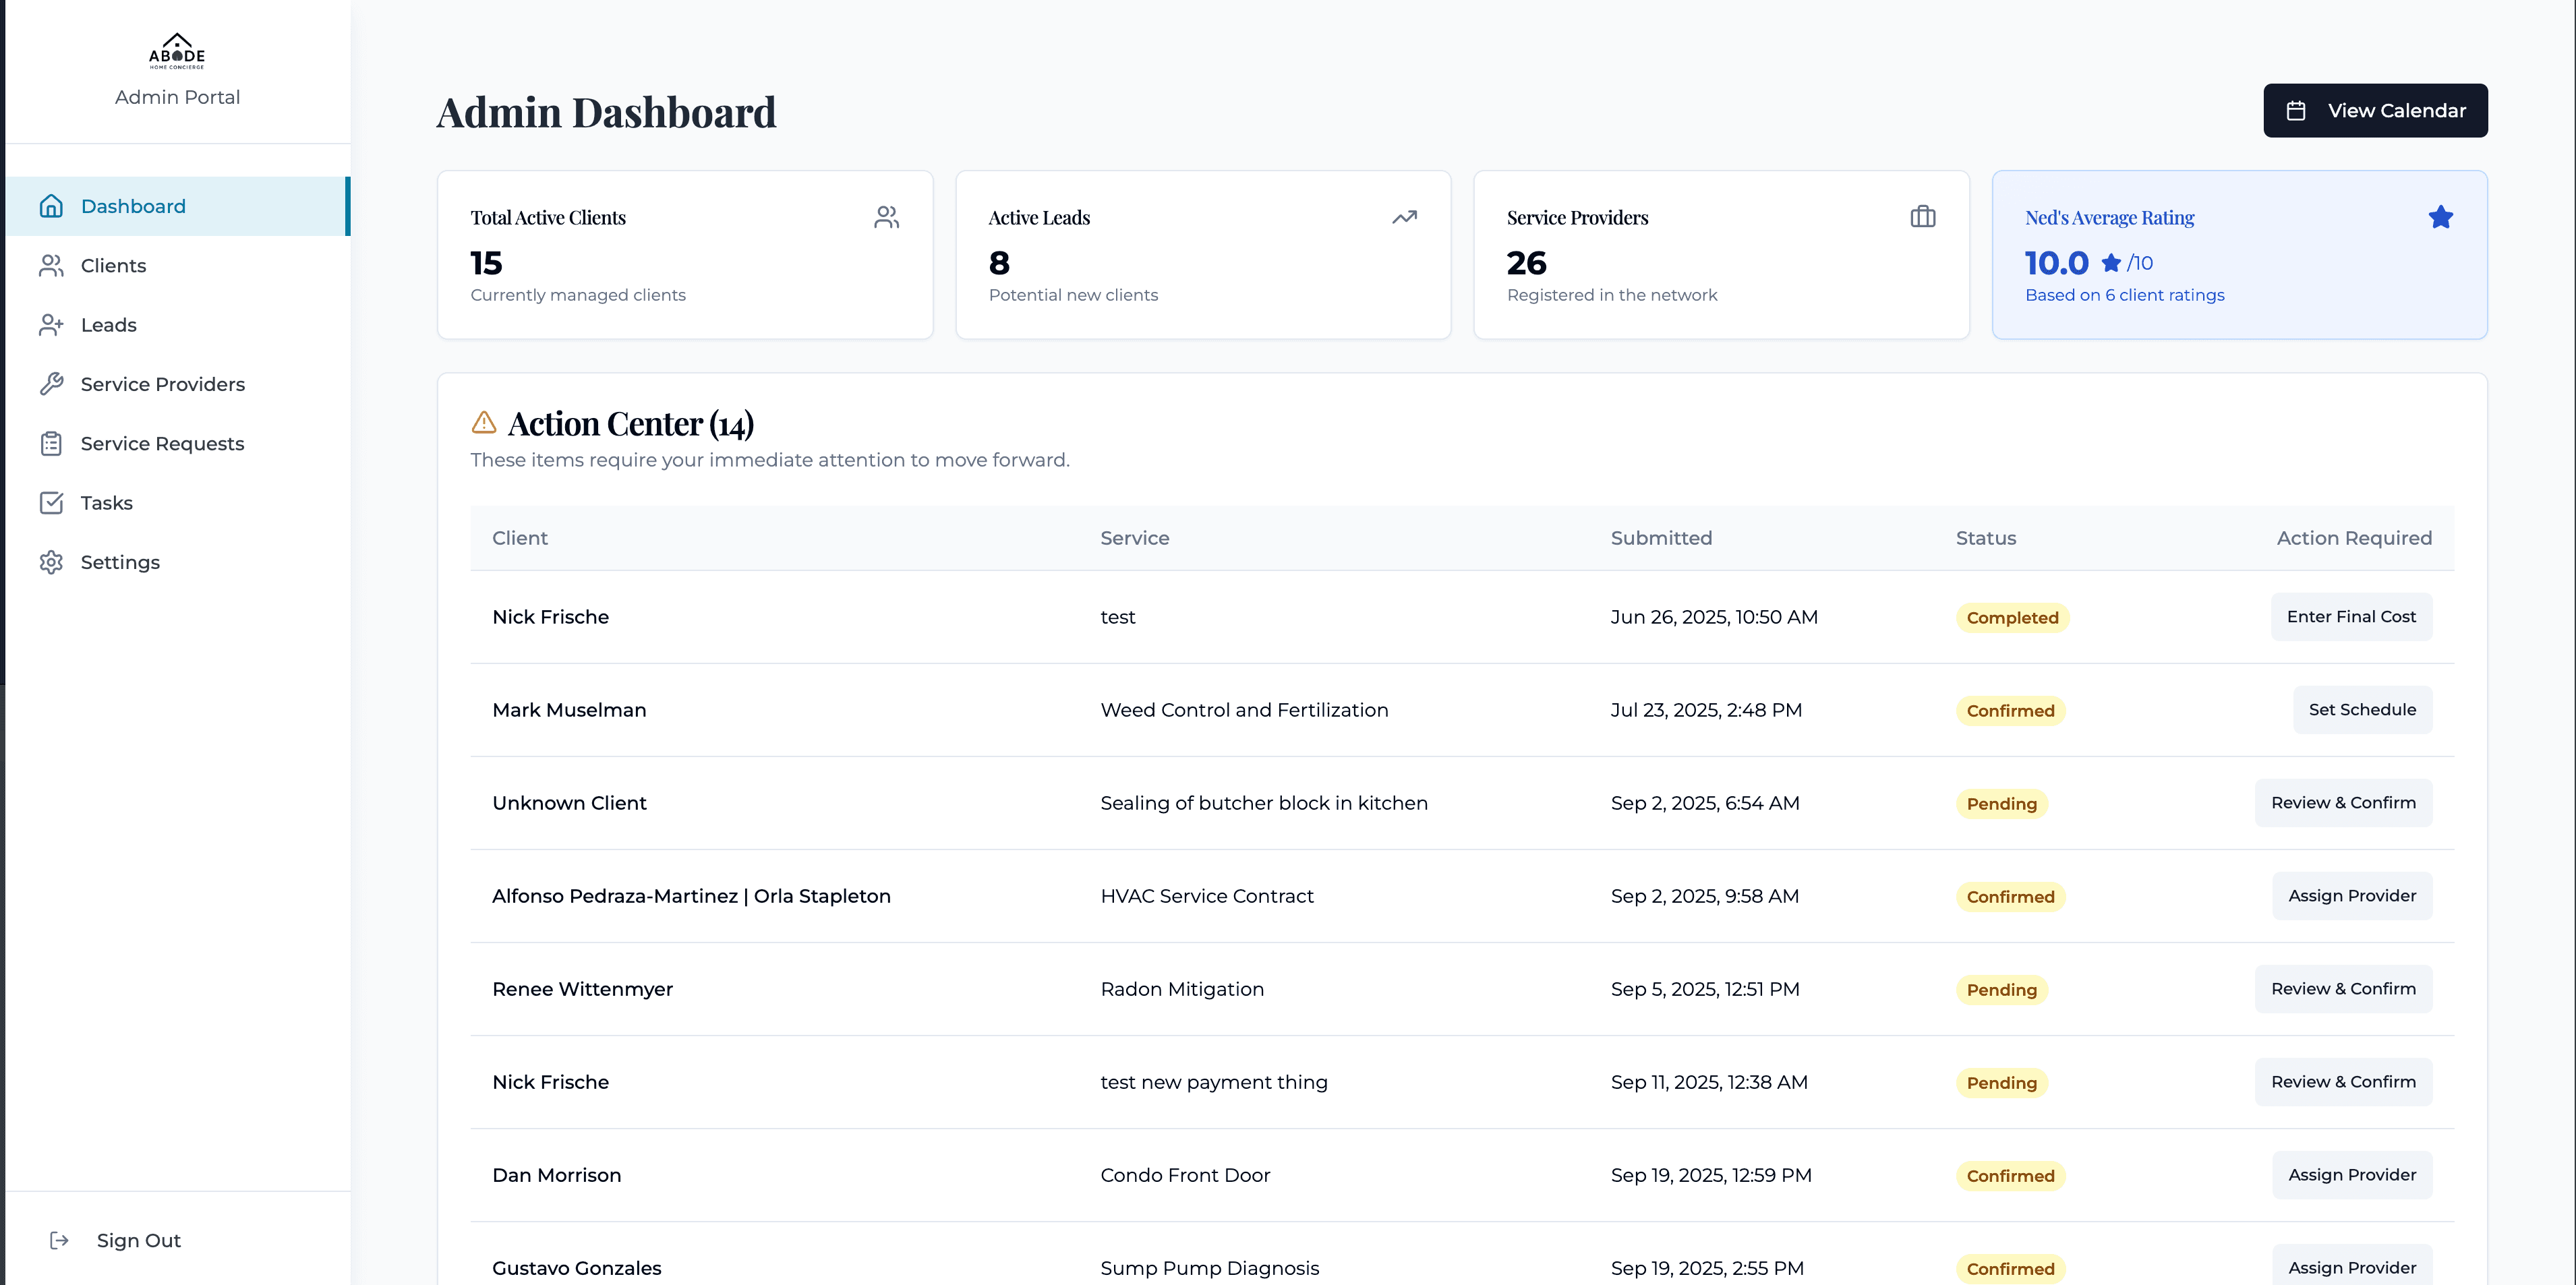
Task: Click the star icon on Ned's Average Rating card
Action: point(2441,216)
